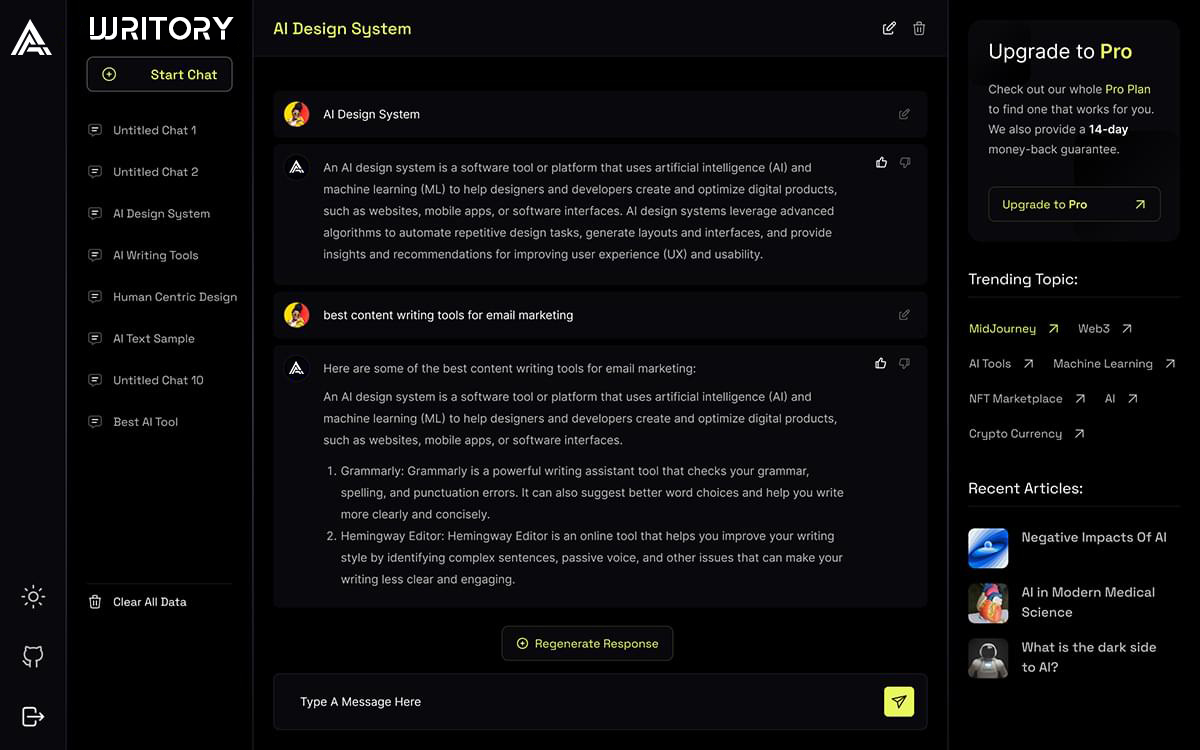The width and height of the screenshot is (1200, 750).
Task: Edit the 'best content writing tools' prompt
Action: point(904,314)
